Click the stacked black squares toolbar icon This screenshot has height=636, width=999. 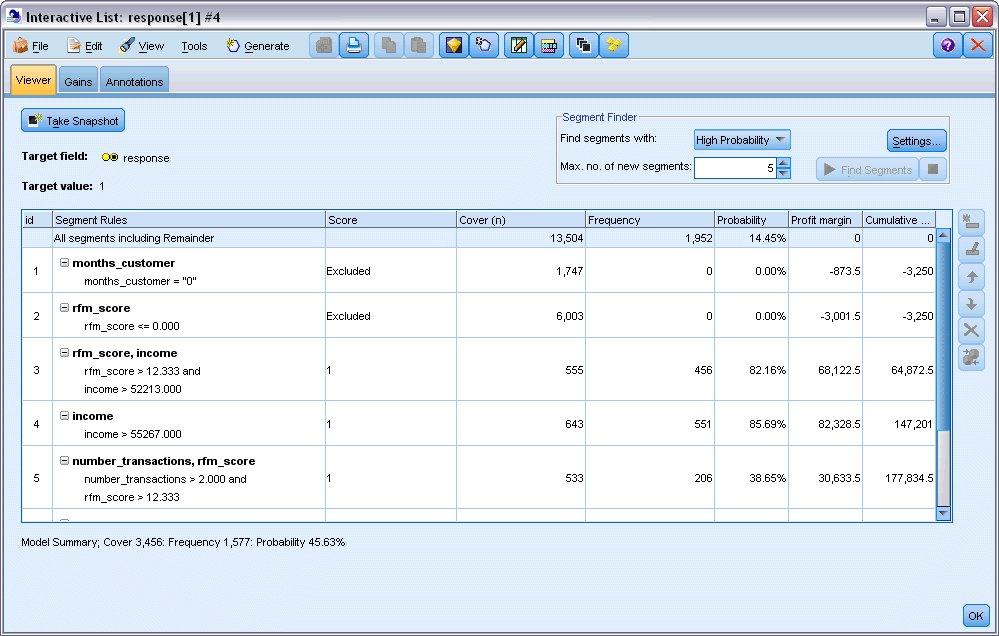click(x=584, y=45)
